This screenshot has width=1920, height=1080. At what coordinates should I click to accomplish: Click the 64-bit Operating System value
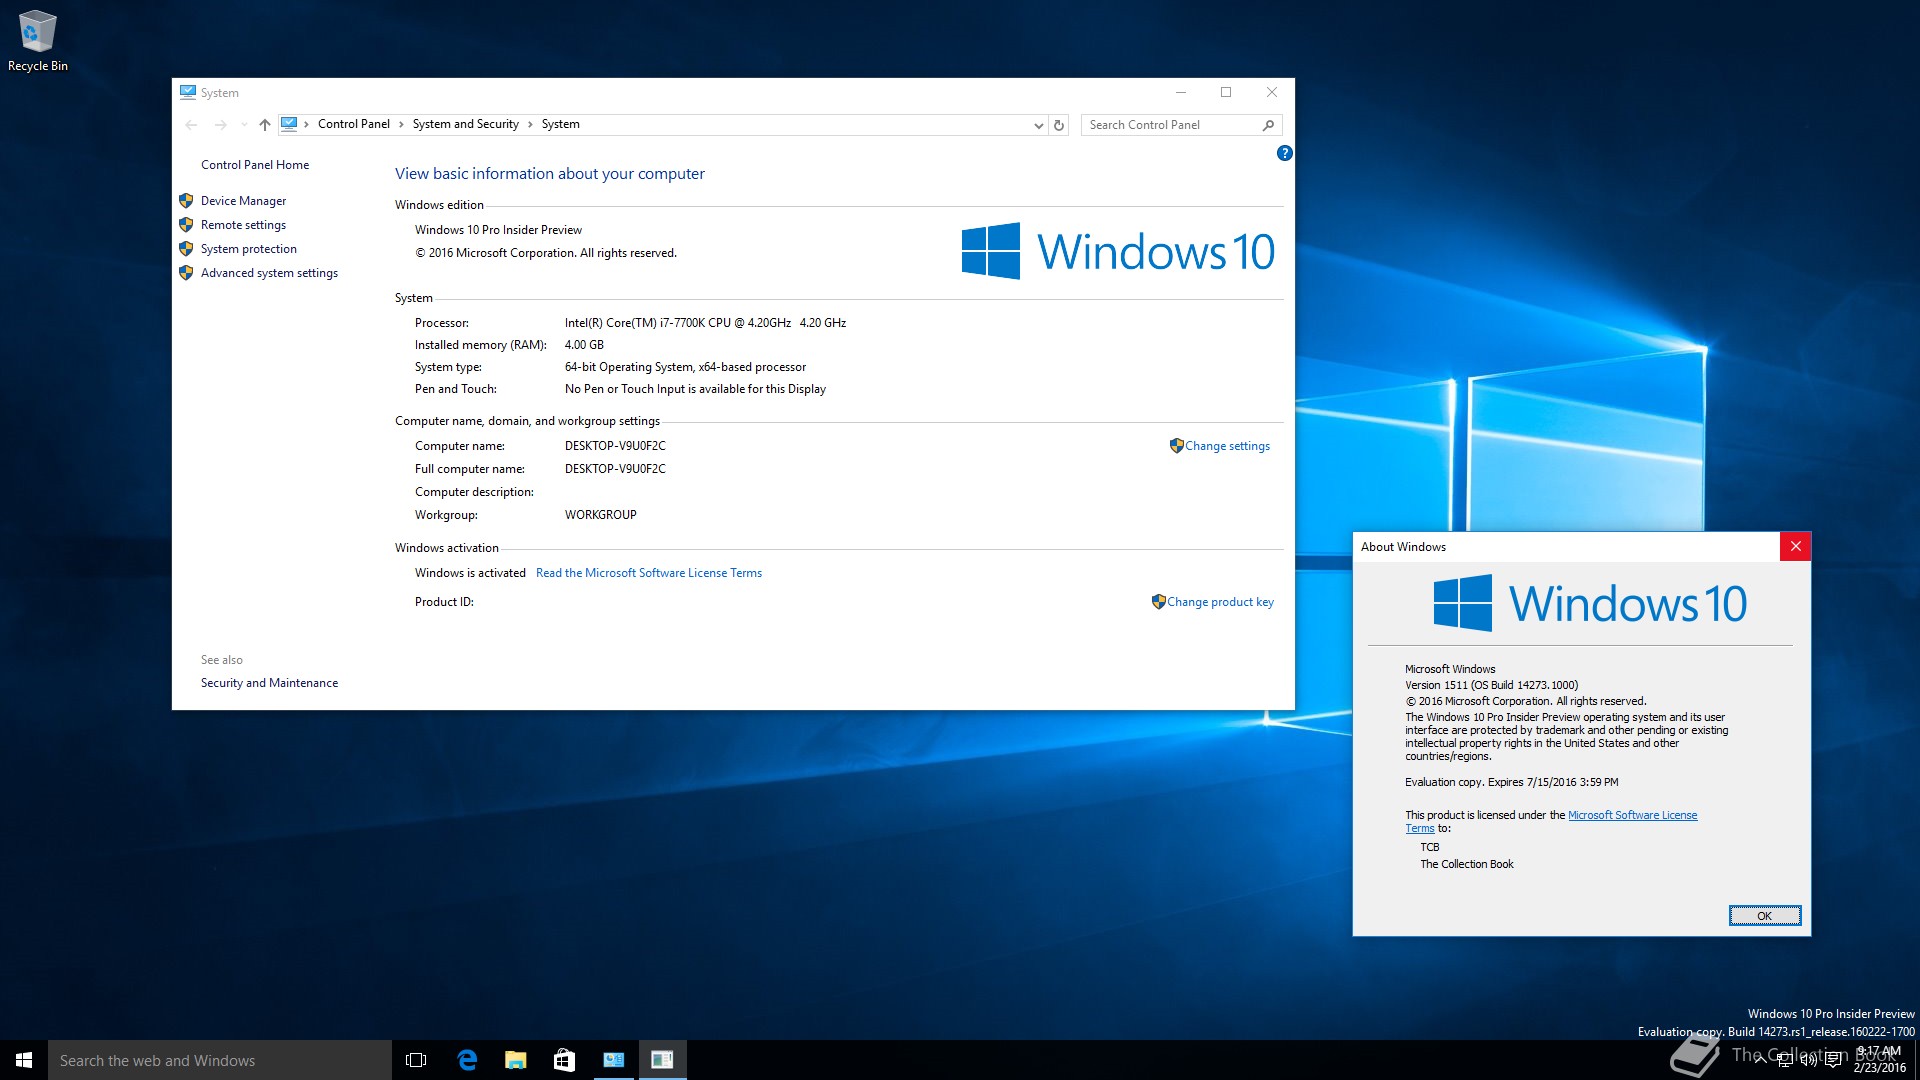pyautogui.click(x=685, y=367)
